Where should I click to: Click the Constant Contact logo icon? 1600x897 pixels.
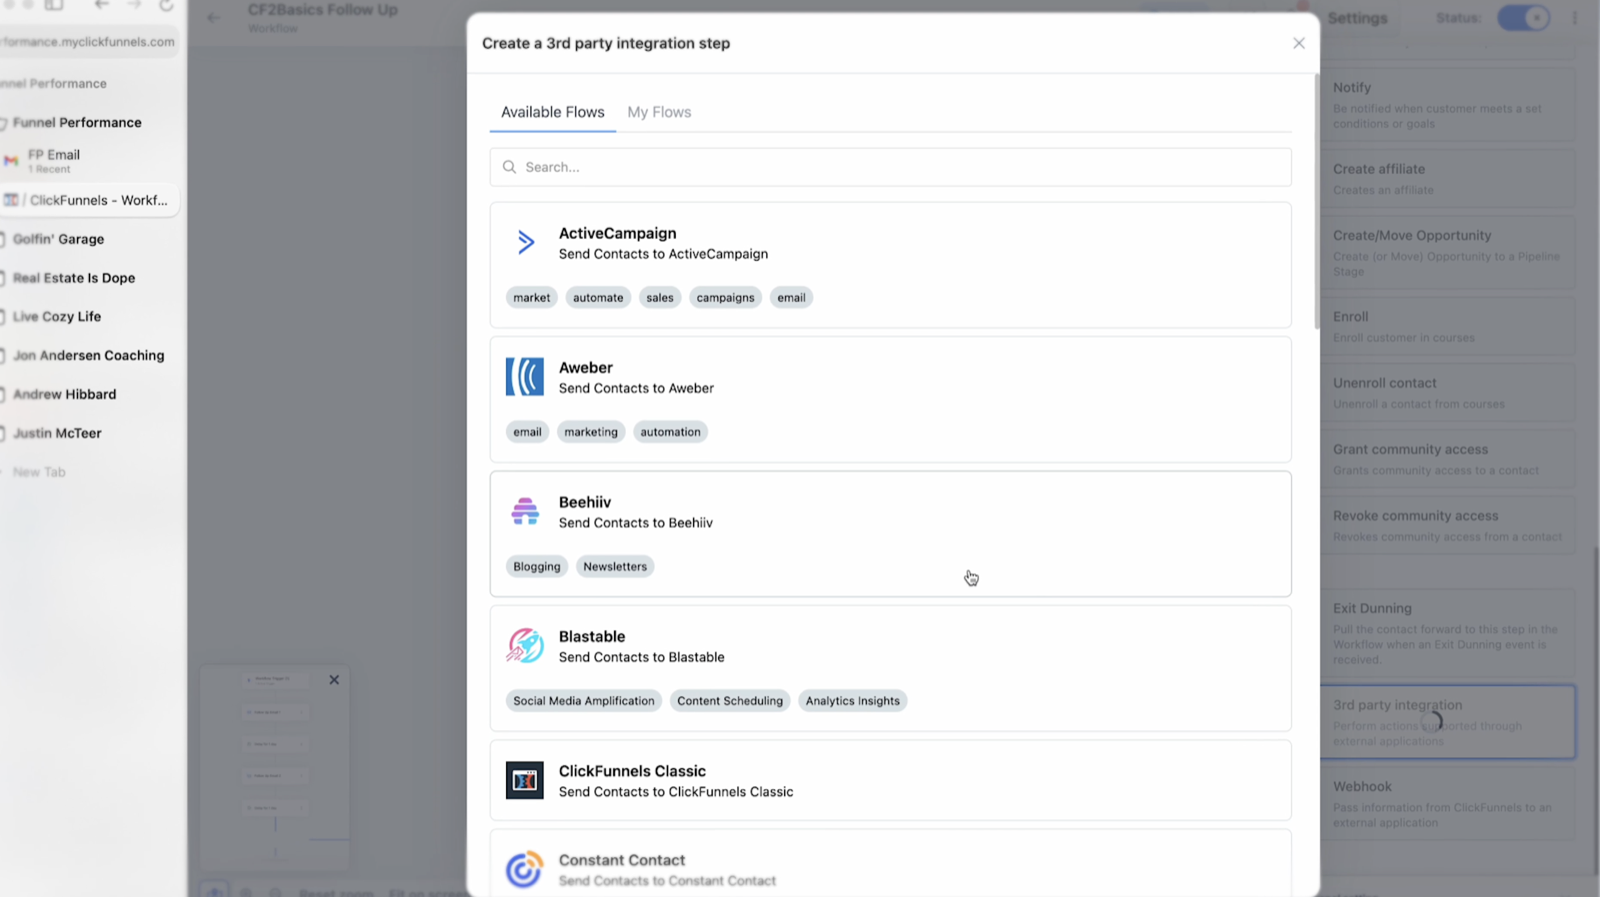(525, 869)
